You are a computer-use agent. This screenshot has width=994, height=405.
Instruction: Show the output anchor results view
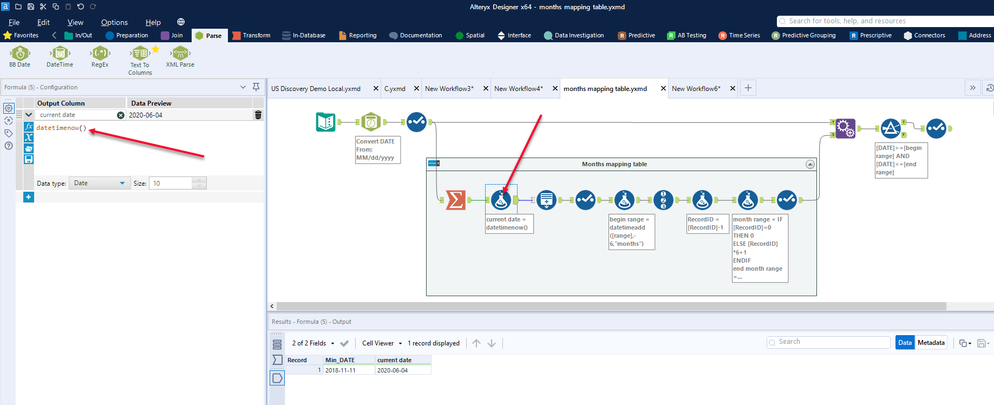(x=277, y=378)
